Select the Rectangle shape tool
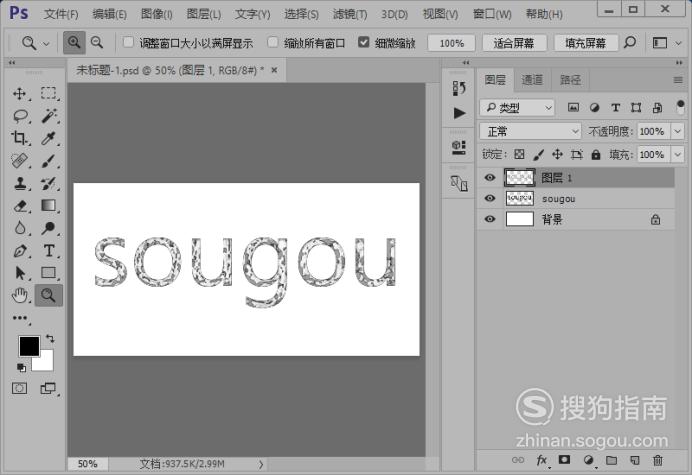 click(49, 273)
